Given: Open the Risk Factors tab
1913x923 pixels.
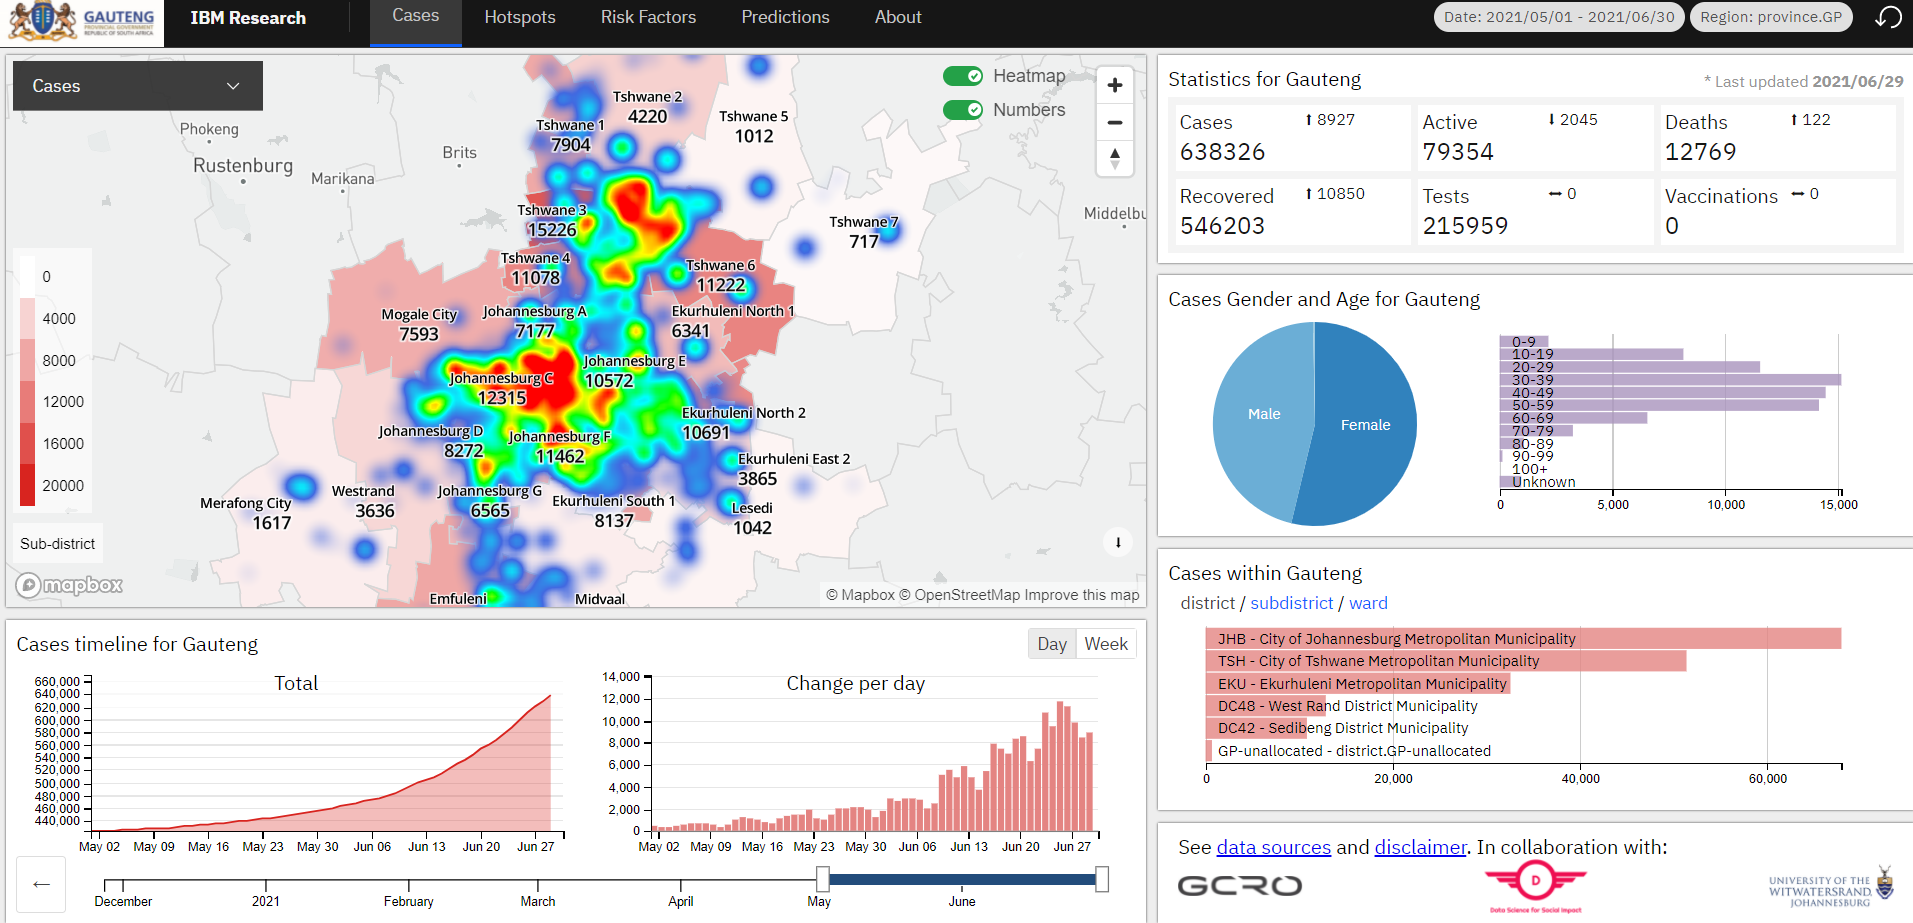Looking at the screenshot, I should (x=648, y=17).
